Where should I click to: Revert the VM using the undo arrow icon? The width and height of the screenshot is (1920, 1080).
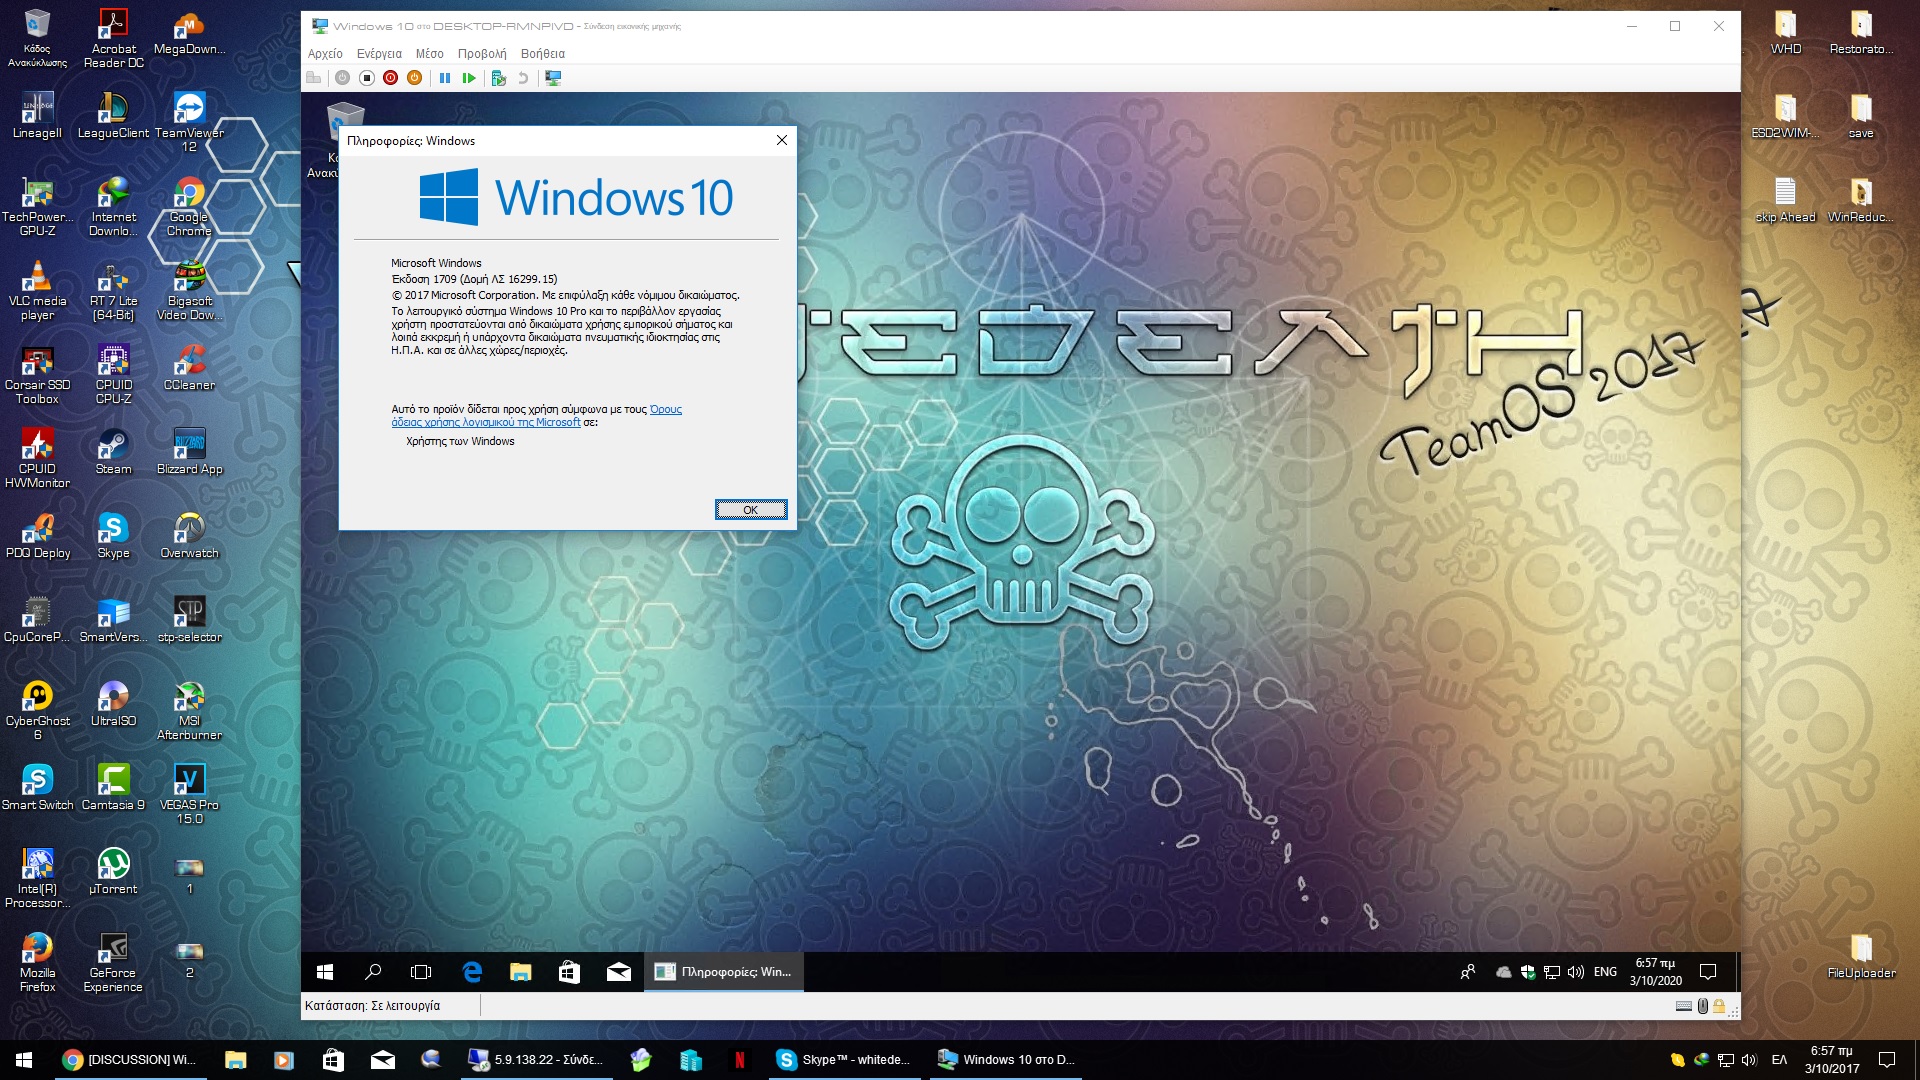pyautogui.click(x=523, y=78)
